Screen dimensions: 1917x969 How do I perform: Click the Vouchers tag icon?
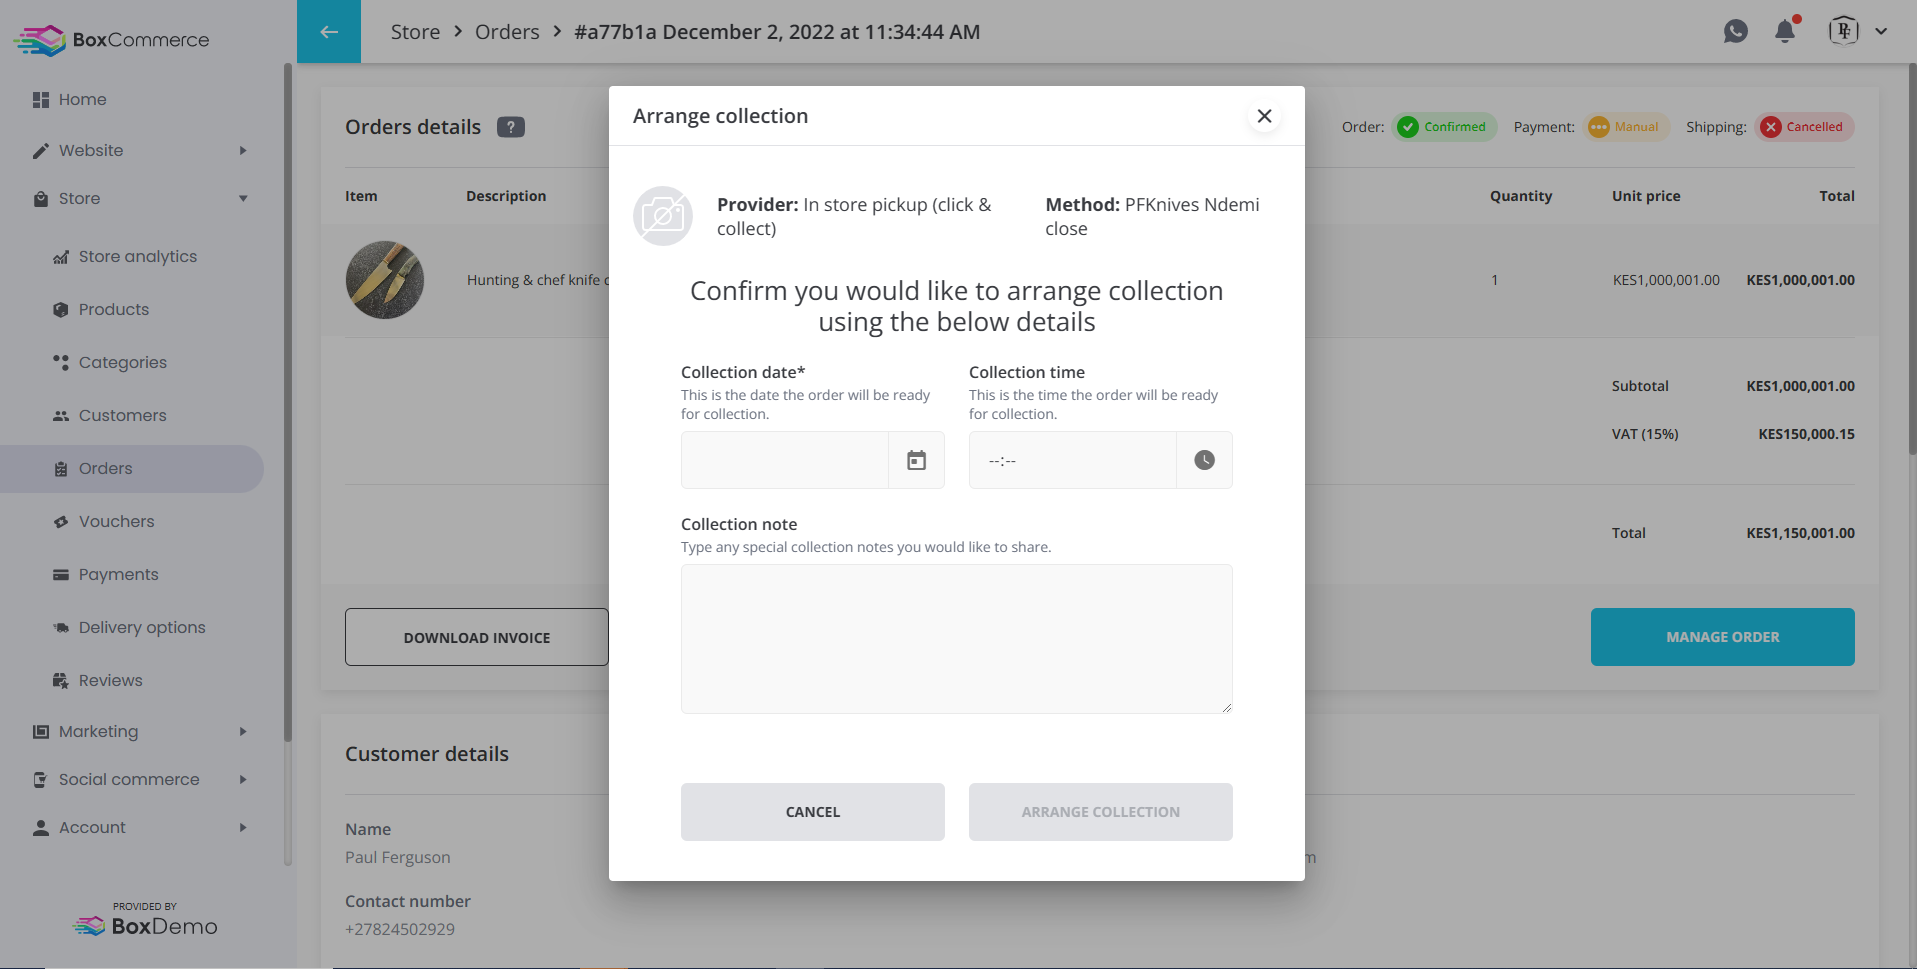point(61,522)
